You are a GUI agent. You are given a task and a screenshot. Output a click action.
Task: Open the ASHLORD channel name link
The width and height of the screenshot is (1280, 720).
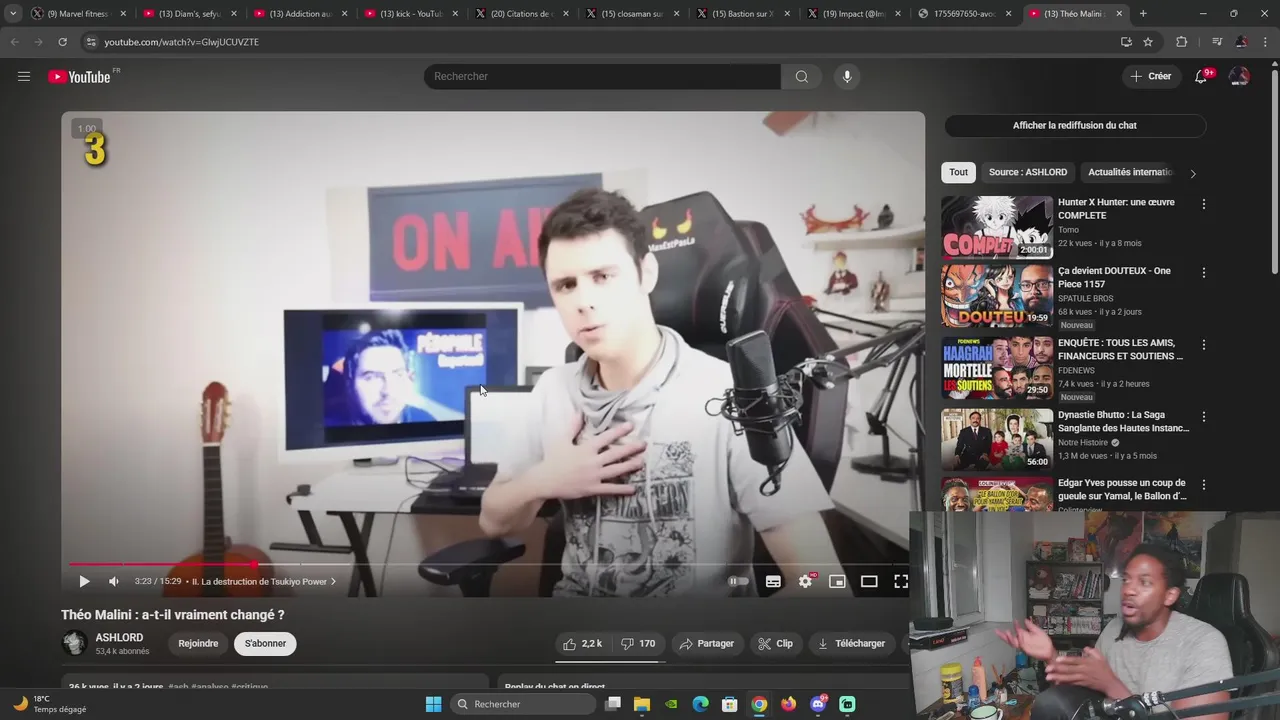tap(119, 637)
